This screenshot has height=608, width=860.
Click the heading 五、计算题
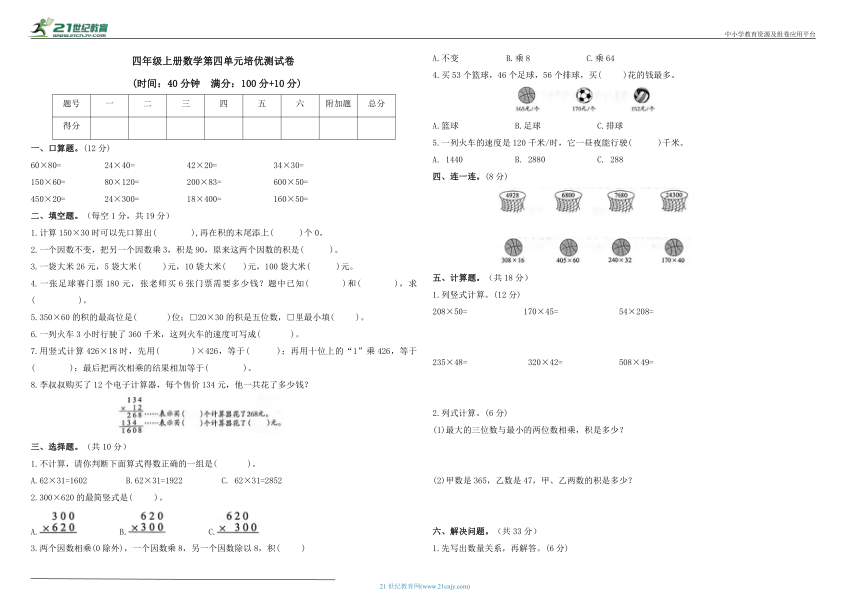(x=480, y=278)
